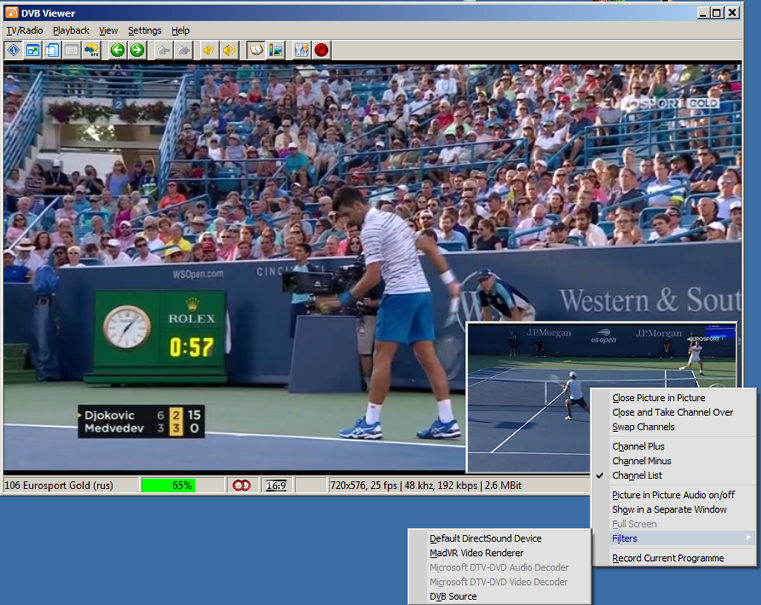Open the Settings menu

[x=145, y=31]
